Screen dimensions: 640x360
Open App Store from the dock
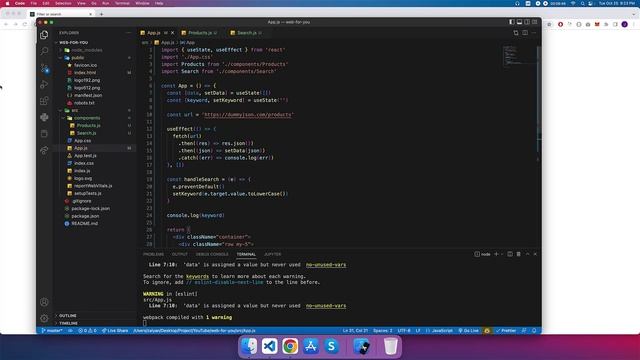311,346
